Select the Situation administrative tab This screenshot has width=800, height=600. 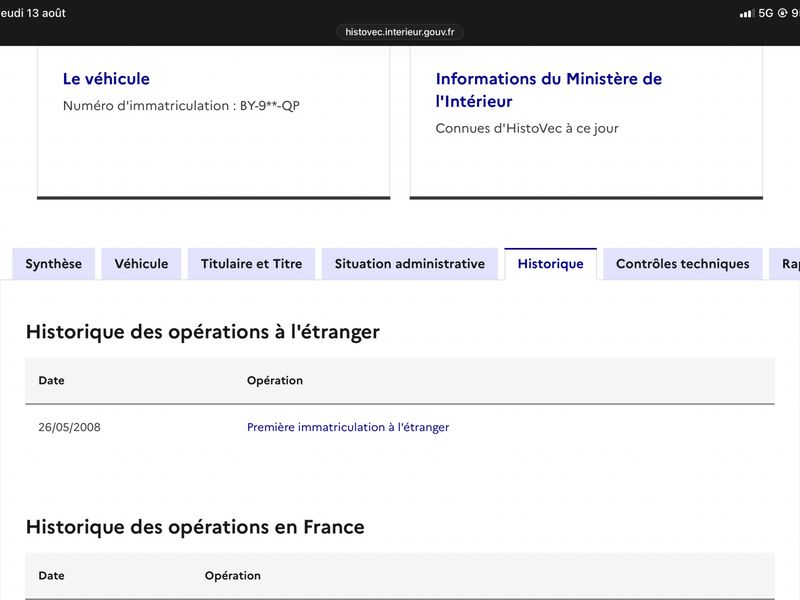click(x=410, y=264)
